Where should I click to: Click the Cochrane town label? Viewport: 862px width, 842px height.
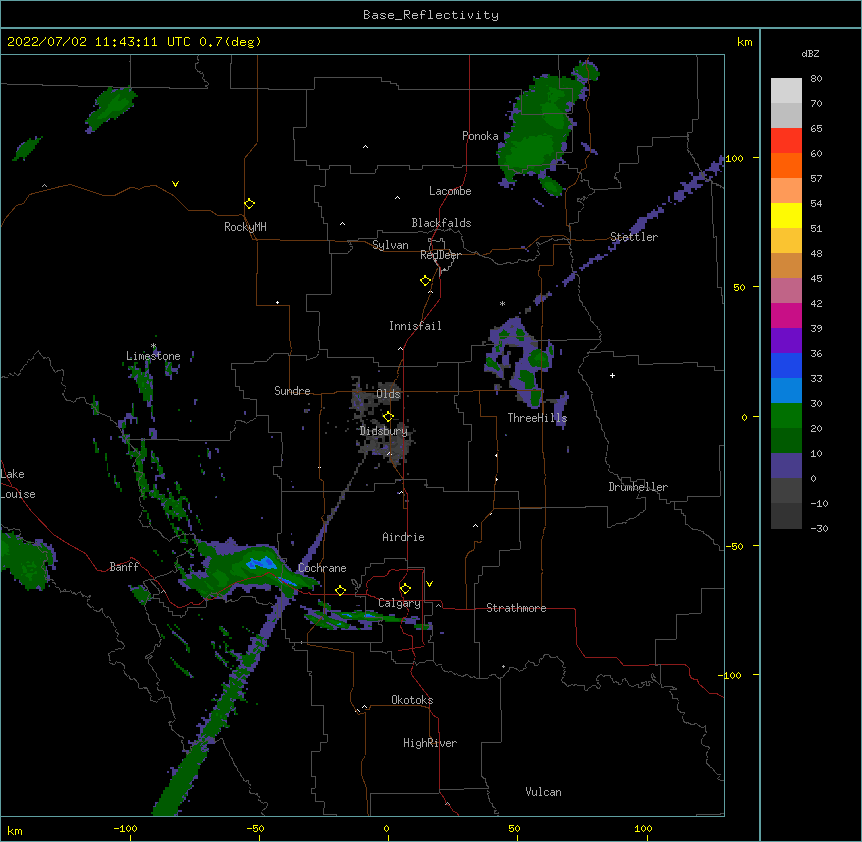pos(322,568)
